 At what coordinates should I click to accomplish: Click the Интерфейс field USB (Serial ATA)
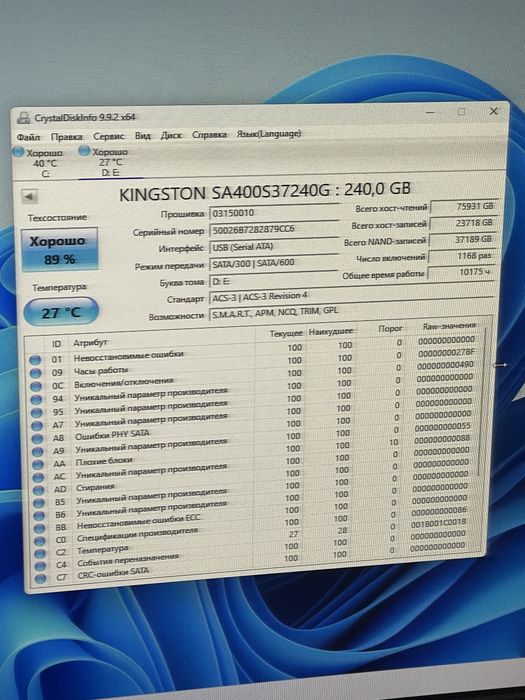click(x=274, y=246)
